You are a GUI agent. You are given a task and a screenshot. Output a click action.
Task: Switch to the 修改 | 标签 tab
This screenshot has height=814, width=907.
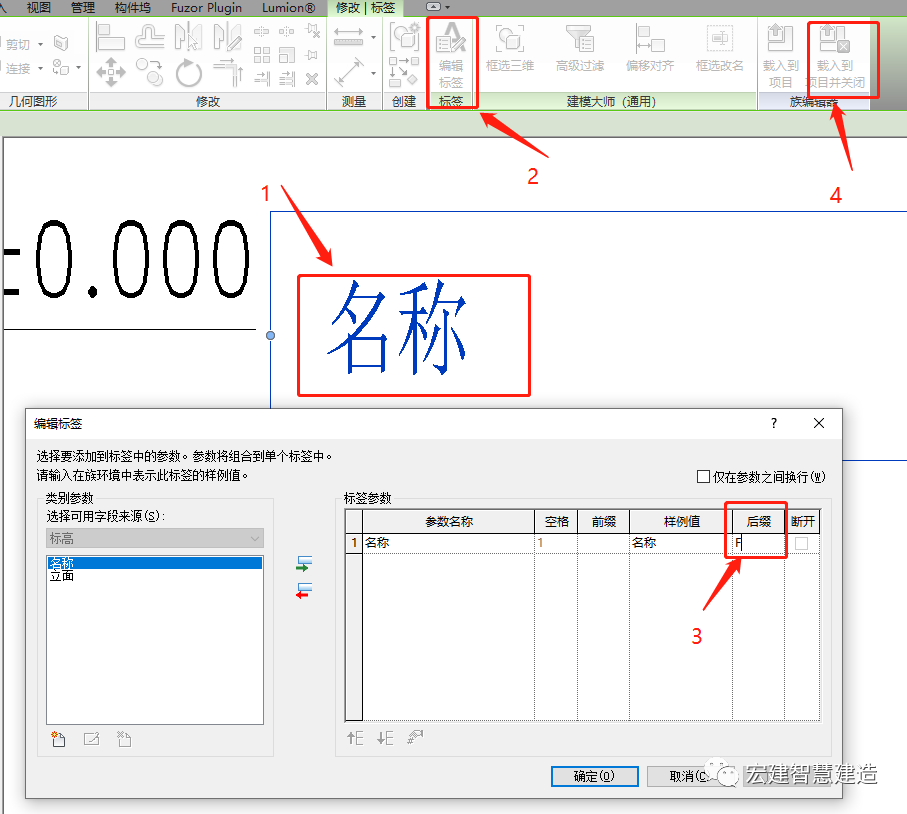[x=366, y=8]
